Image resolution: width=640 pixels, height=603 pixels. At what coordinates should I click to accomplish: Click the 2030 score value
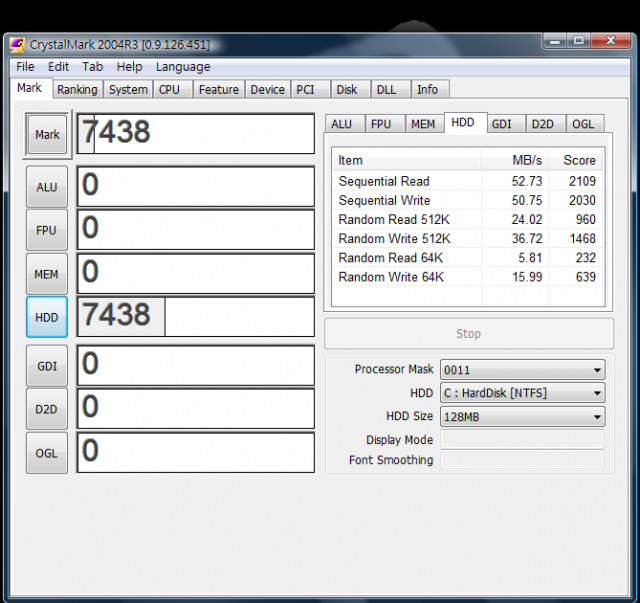(x=582, y=200)
